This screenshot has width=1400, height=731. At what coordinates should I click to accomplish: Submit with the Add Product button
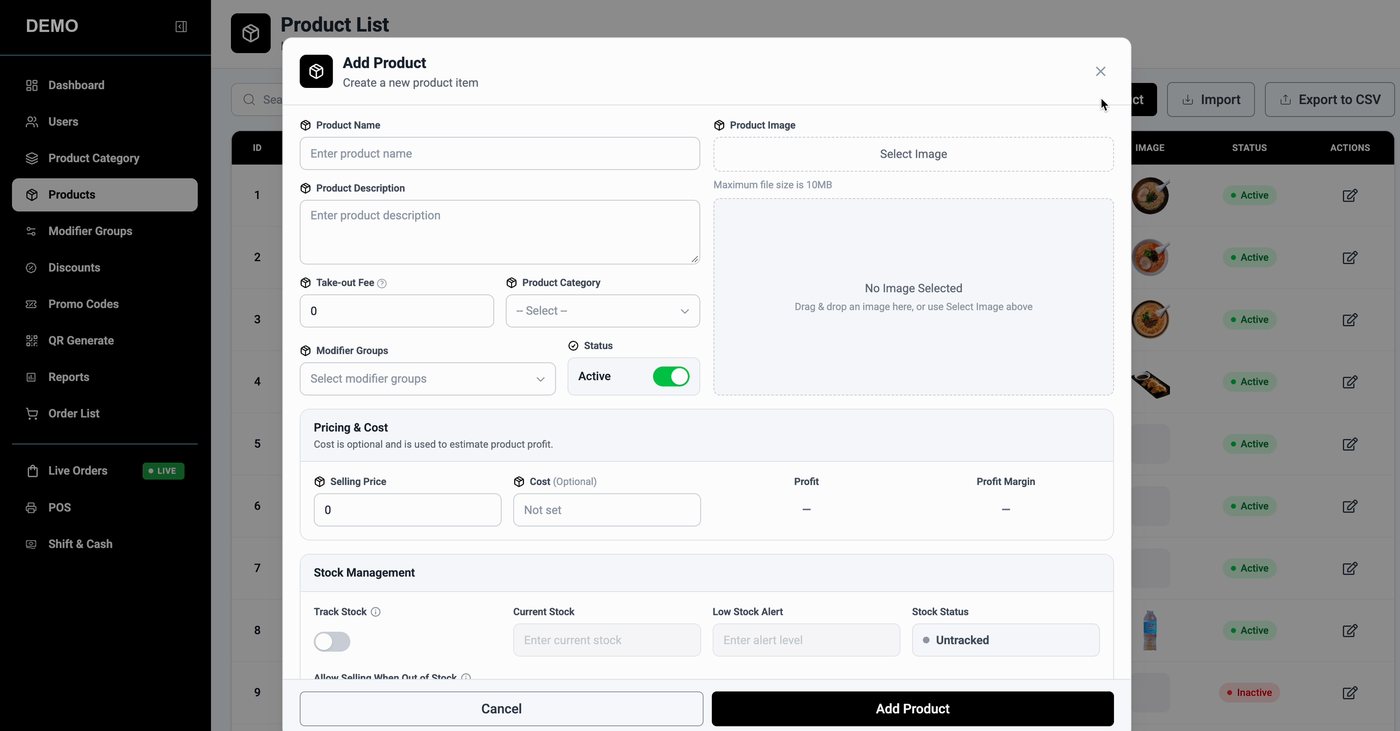(x=913, y=709)
